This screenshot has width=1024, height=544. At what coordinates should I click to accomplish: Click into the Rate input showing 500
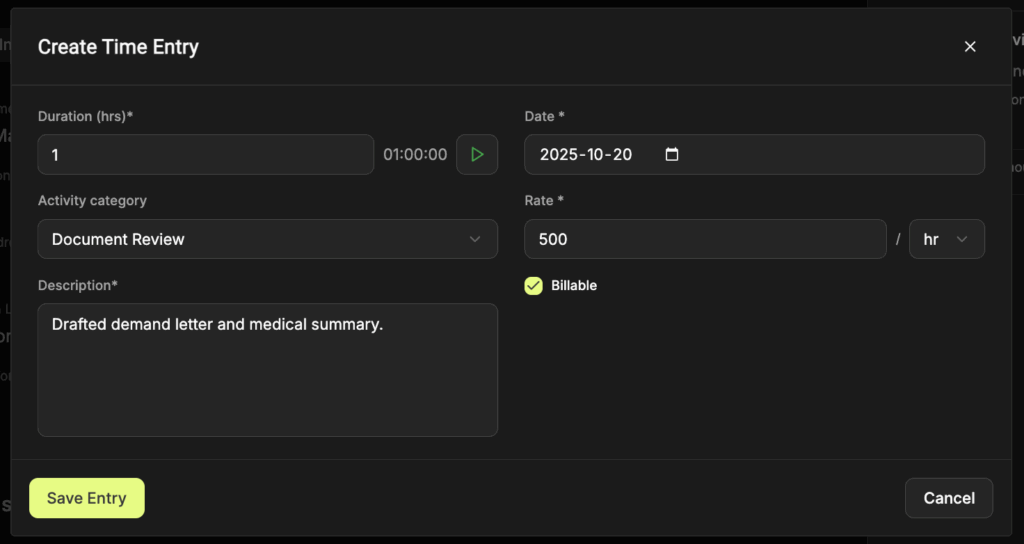coord(705,239)
